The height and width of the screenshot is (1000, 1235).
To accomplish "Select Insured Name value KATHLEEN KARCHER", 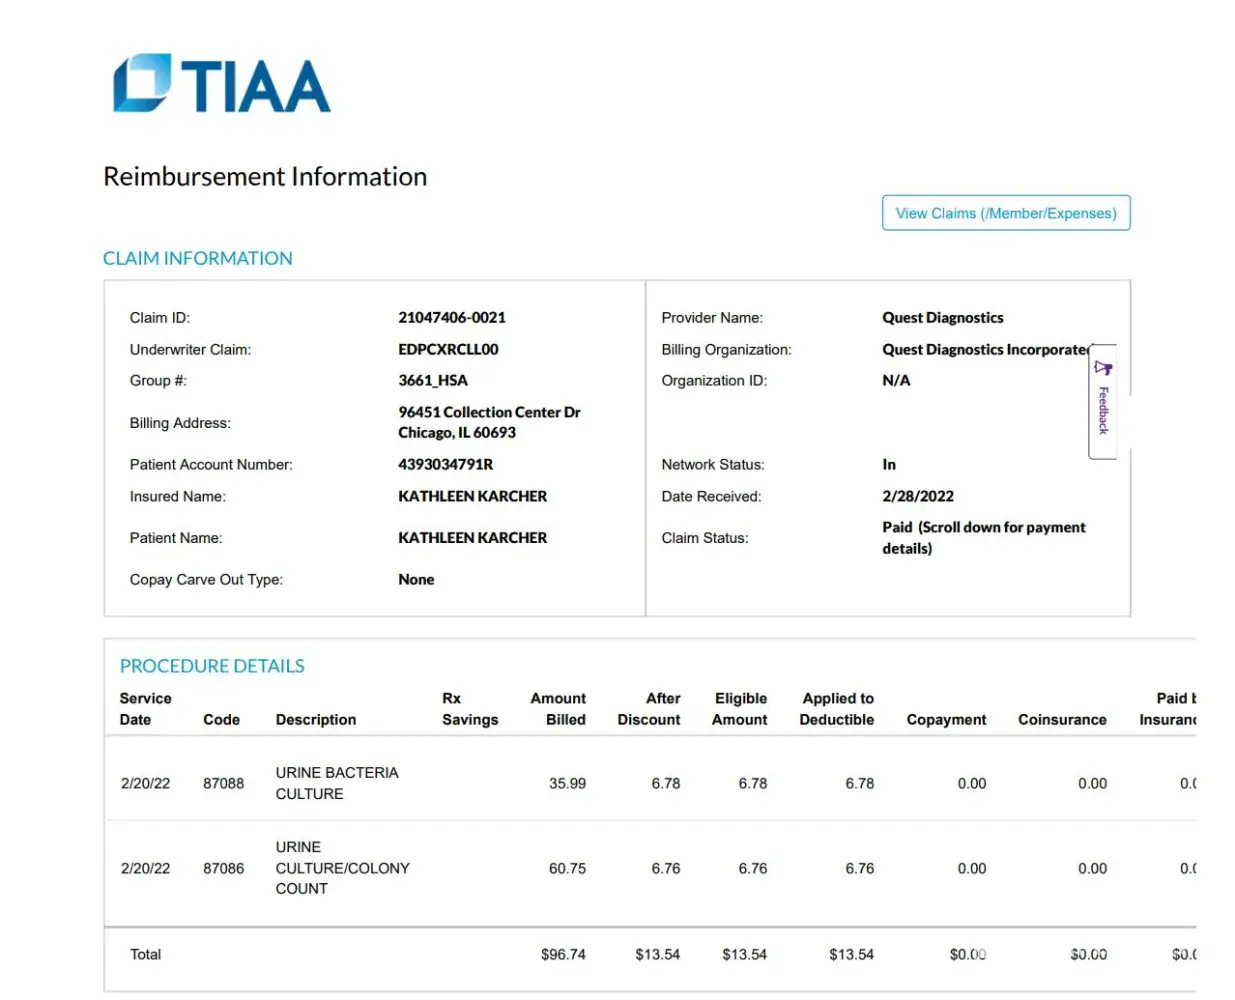I will point(472,496).
